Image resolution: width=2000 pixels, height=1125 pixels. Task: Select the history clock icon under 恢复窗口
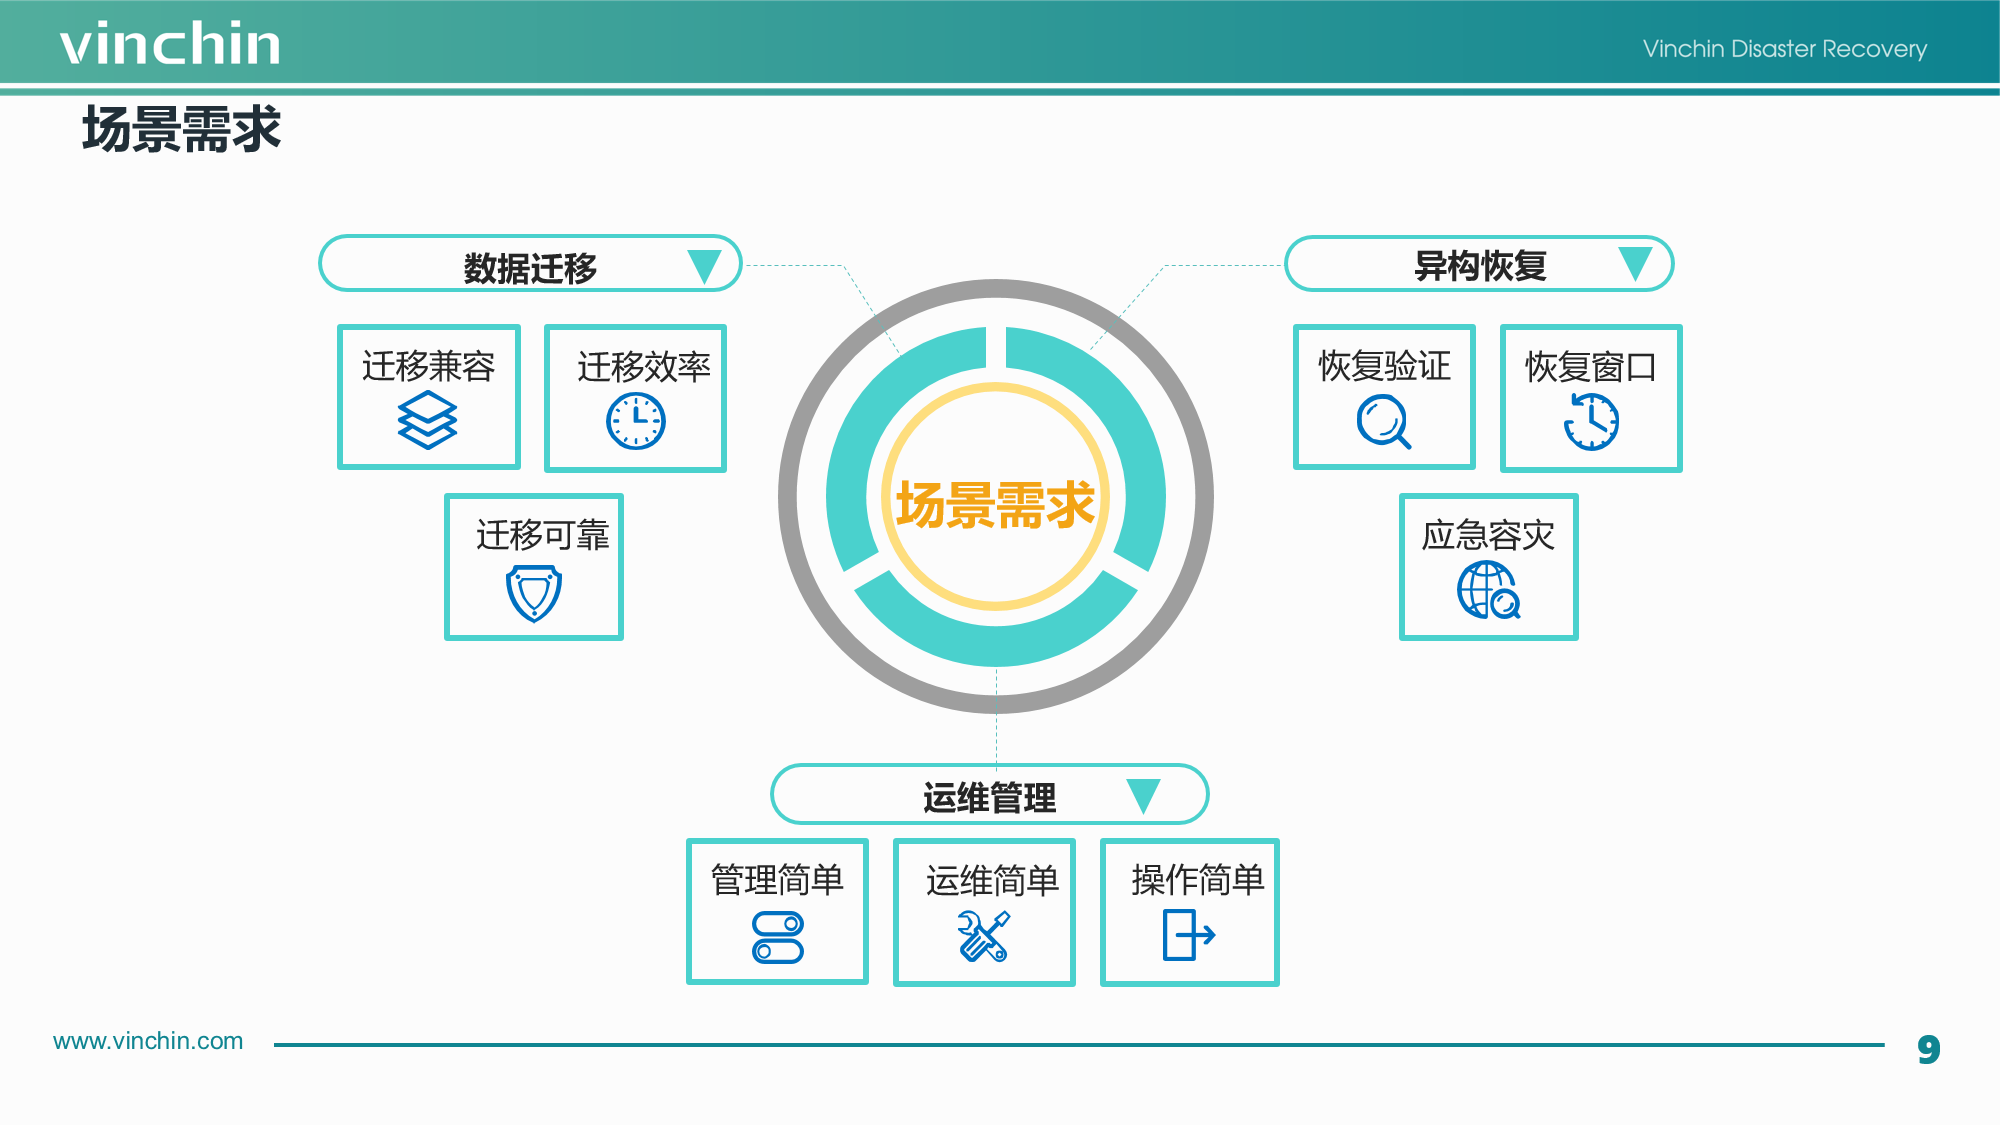[x=1591, y=421]
